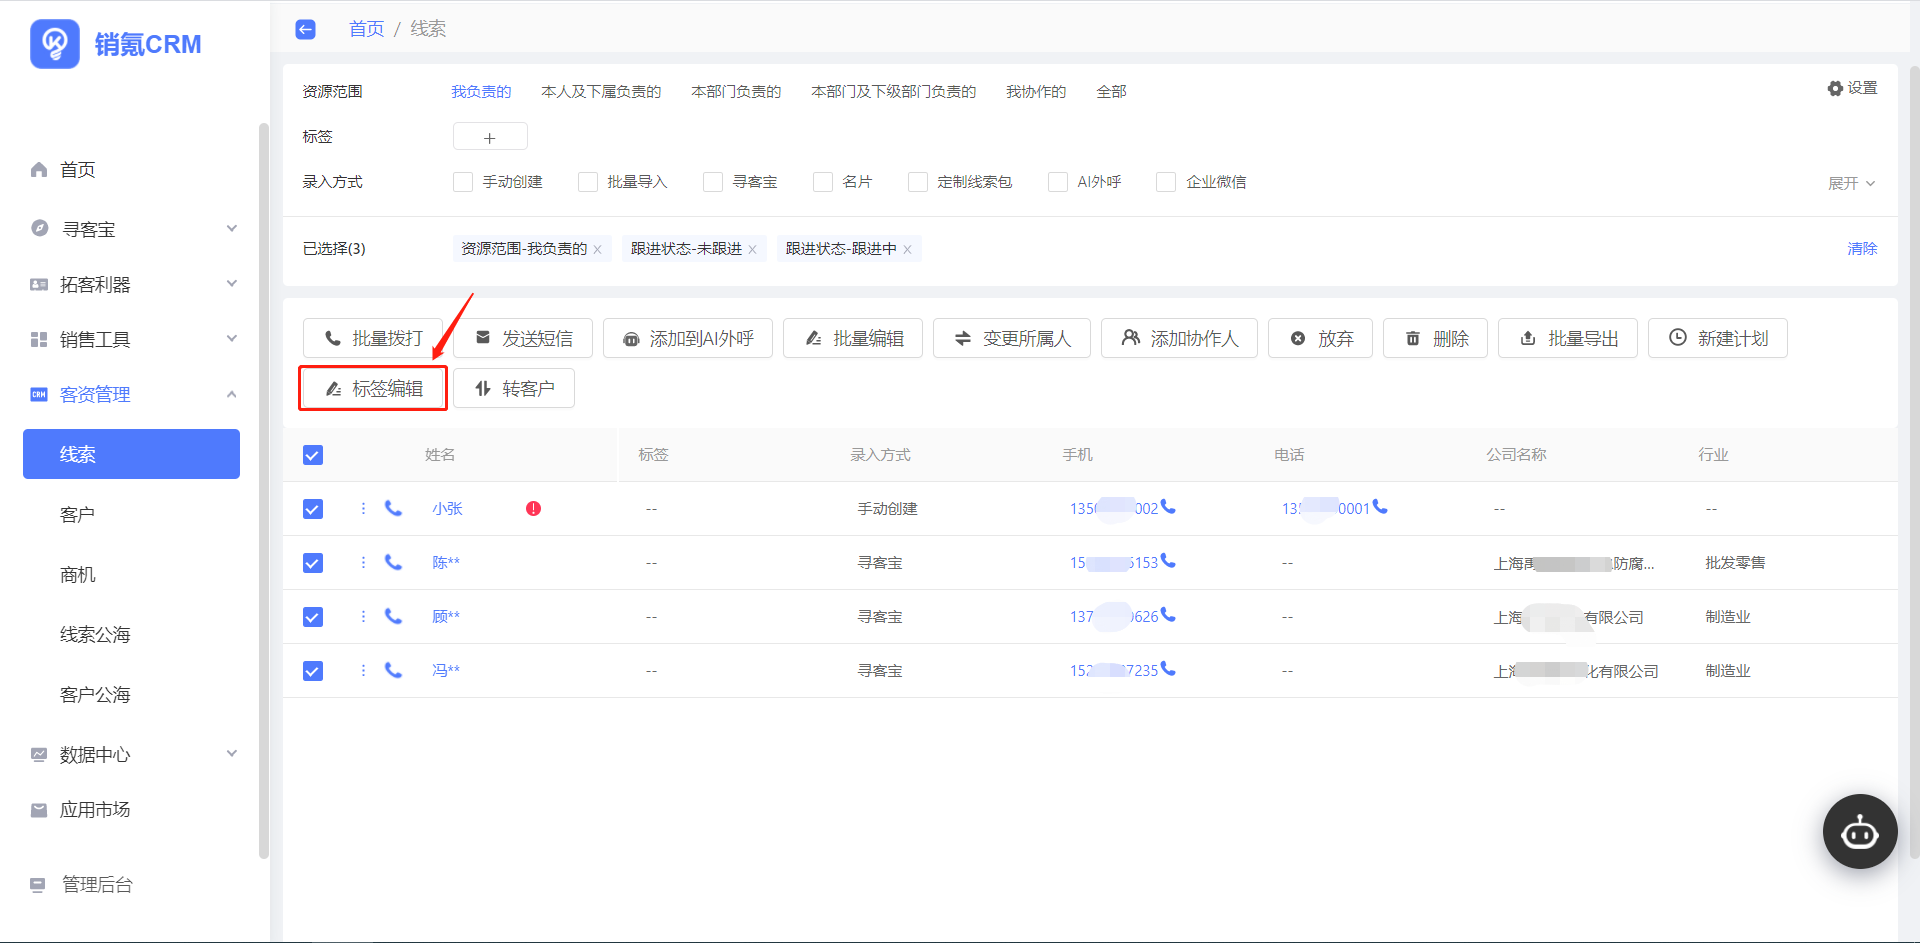
Task: Open more options dots for 顾**
Action: [363, 617]
